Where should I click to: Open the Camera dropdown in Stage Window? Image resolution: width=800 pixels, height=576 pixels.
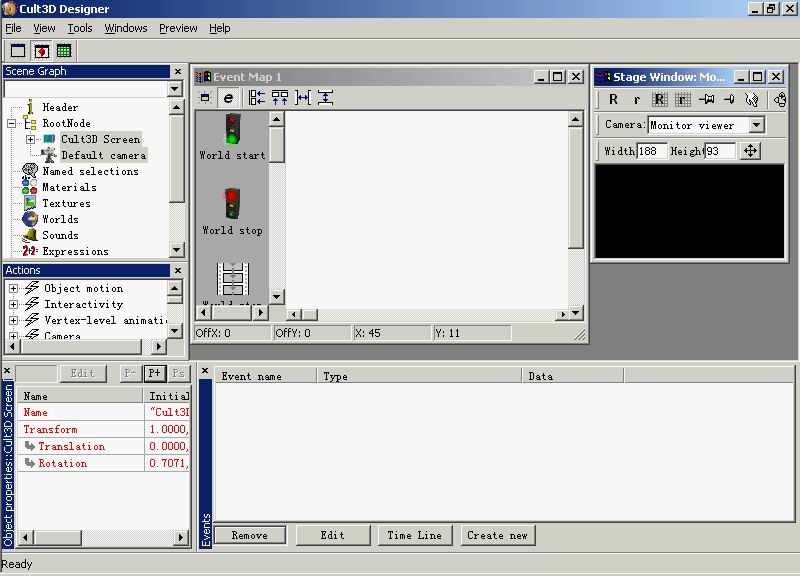point(757,125)
